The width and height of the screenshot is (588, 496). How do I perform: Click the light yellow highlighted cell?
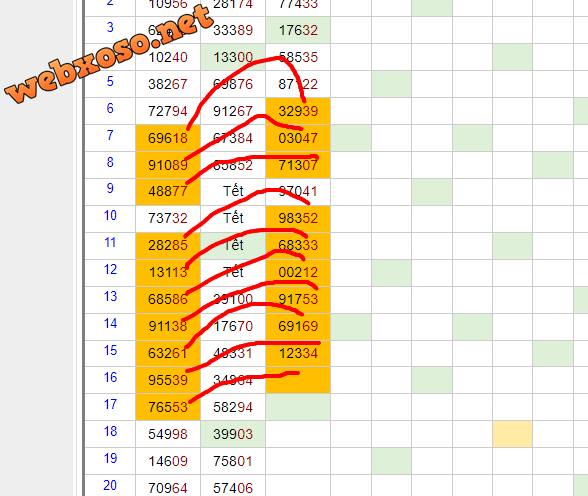[x=512, y=434]
